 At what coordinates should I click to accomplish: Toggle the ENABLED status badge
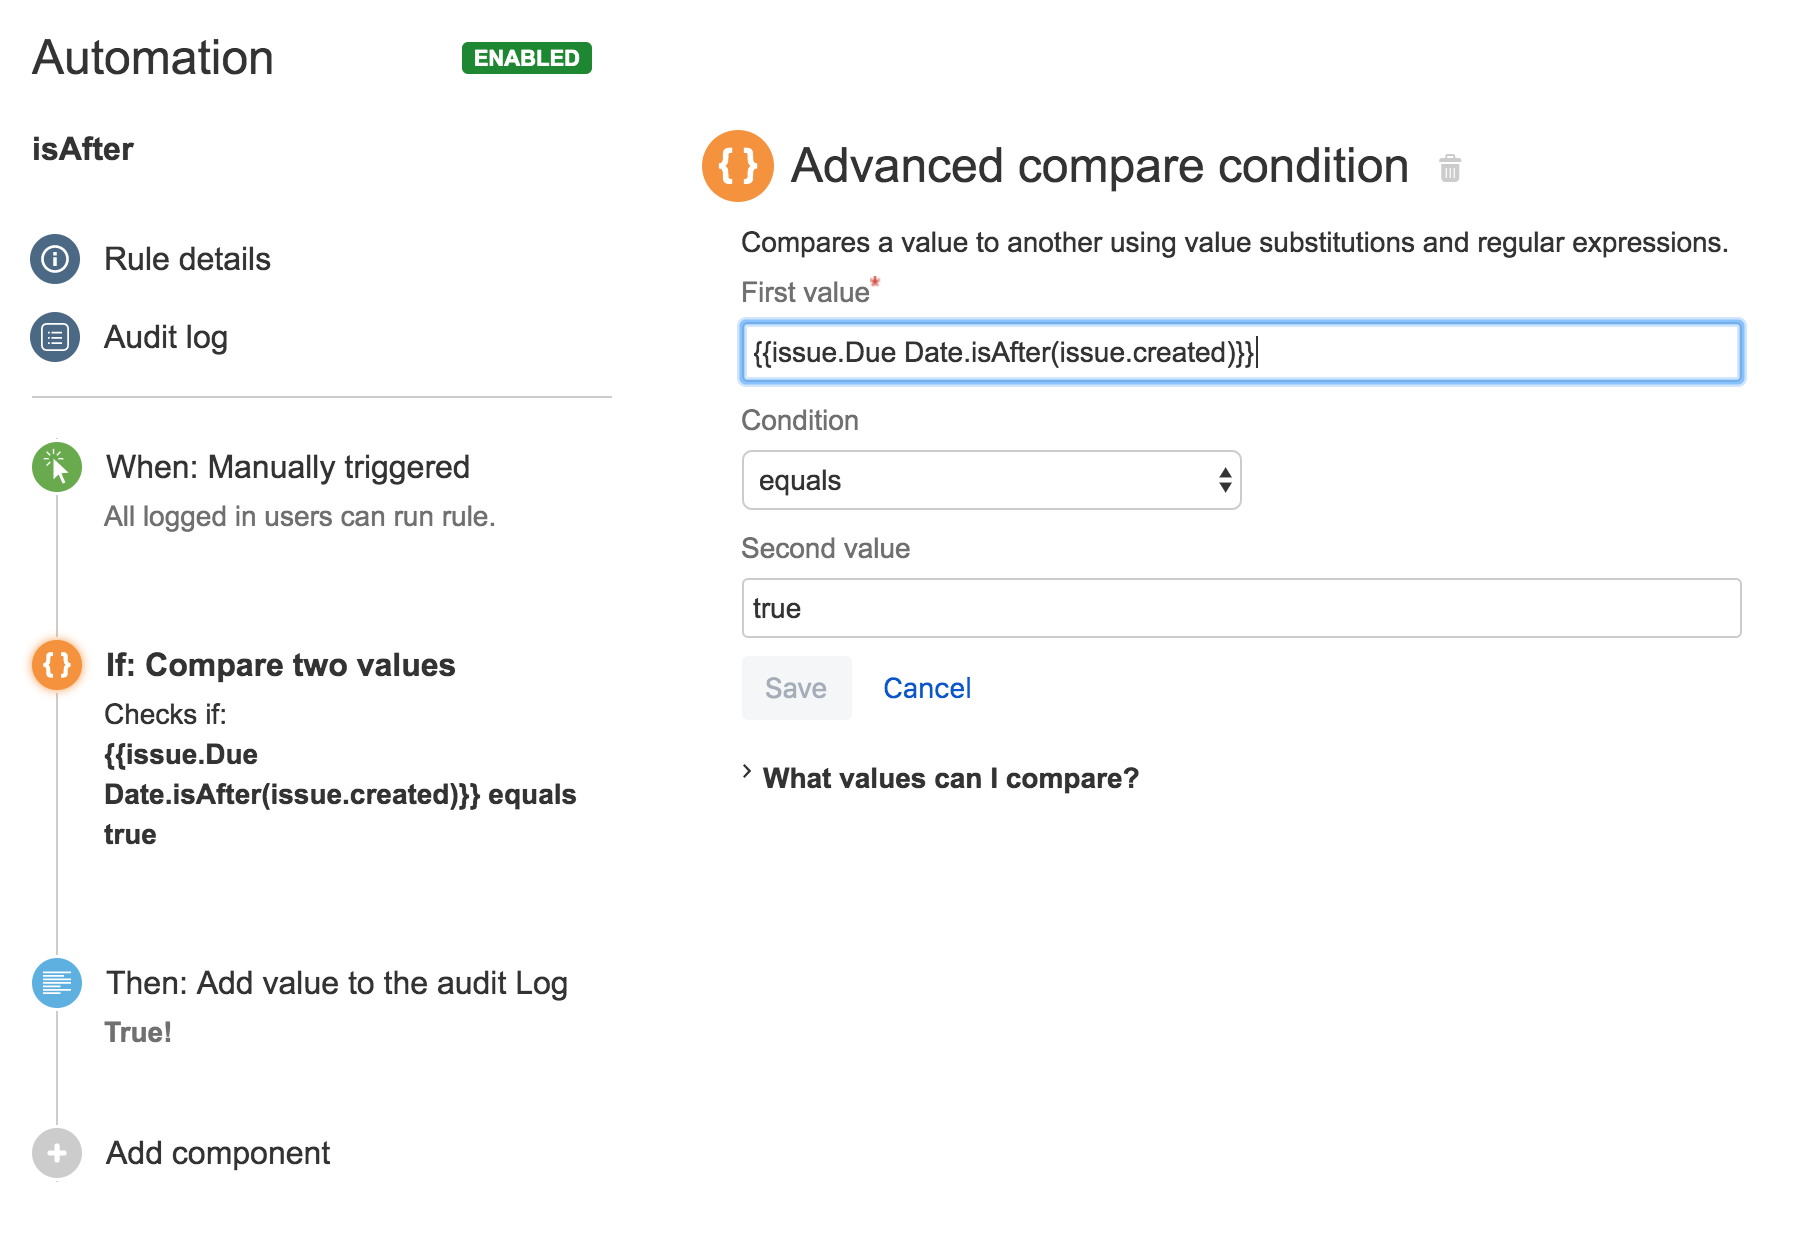526,58
